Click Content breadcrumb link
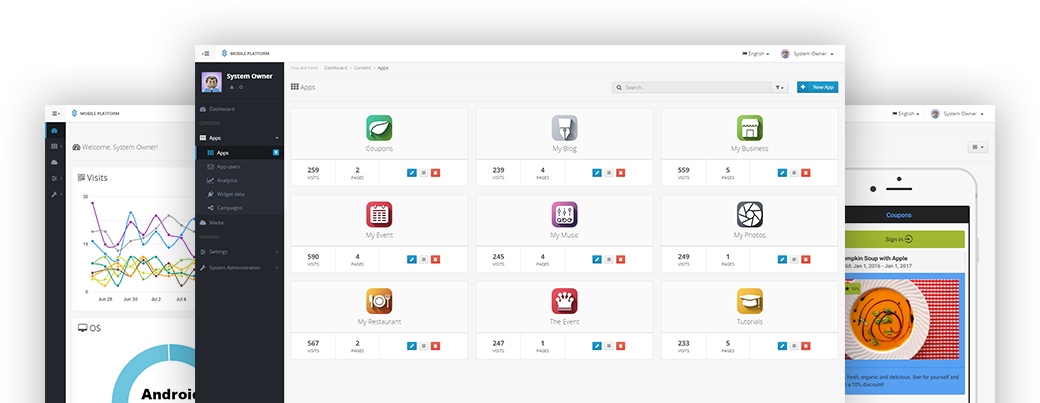Screen dimensions: 1040x403 click(362, 68)
